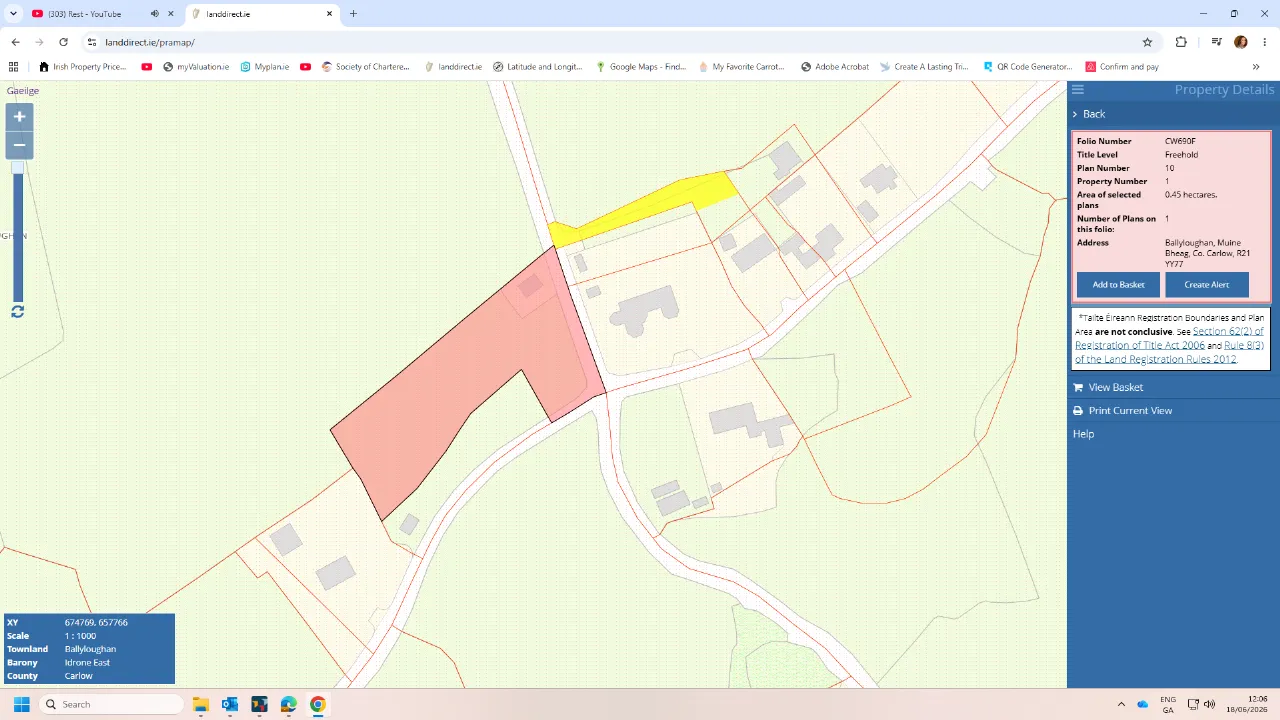Viewport: 1280px width, 720px height.
Task: Open Chrome profile avatar
Action: click(x=1241, y=42)
